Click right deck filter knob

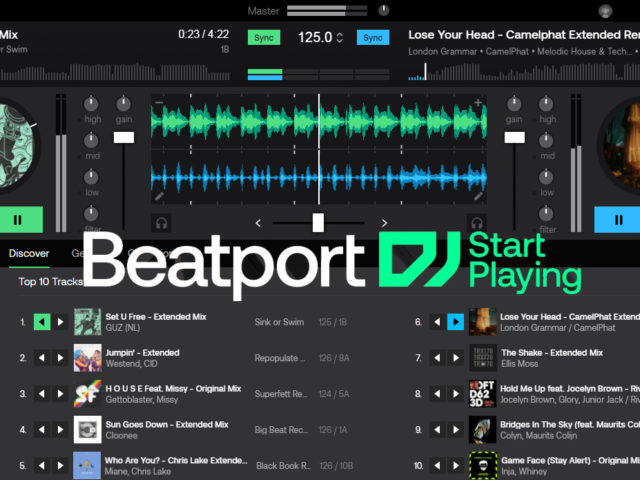pyautogui.click(x=546, y=213)
